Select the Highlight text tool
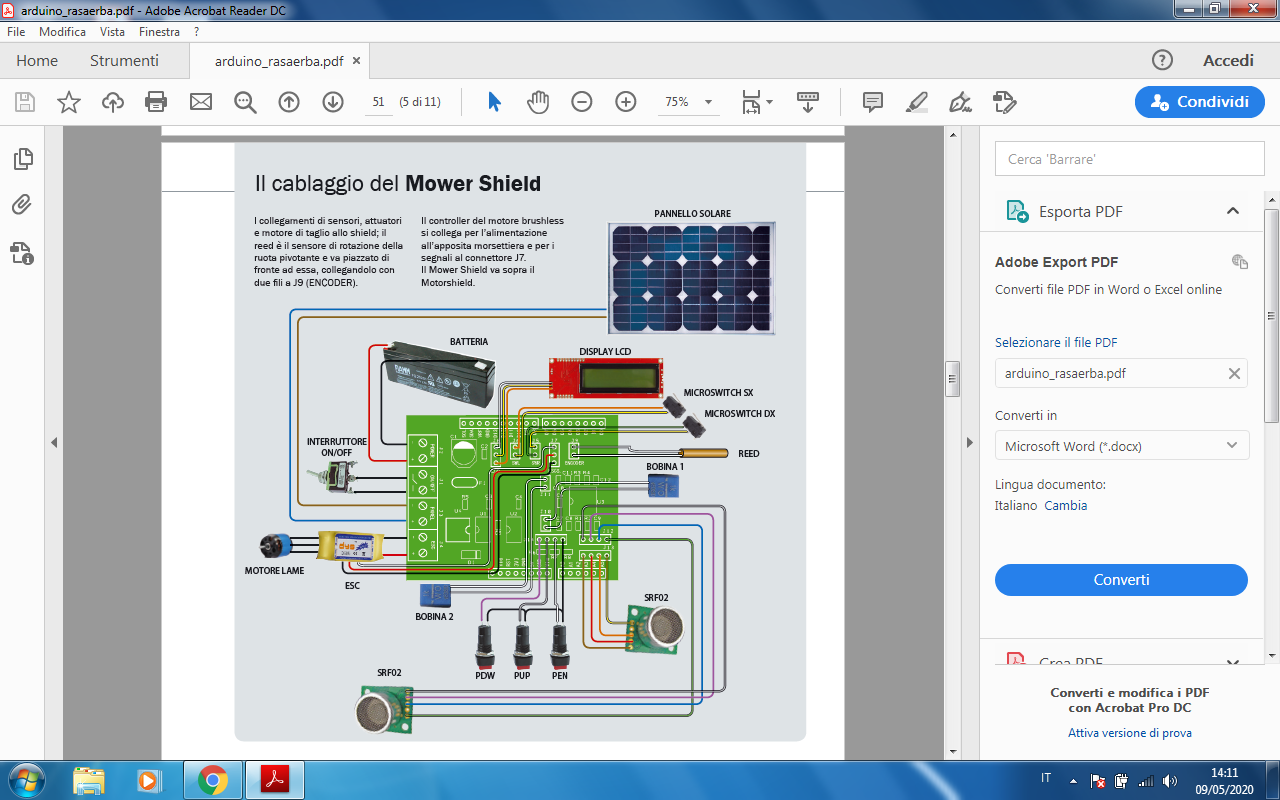The height and width of the screenshot is (800, 1280). coord(916,102)
